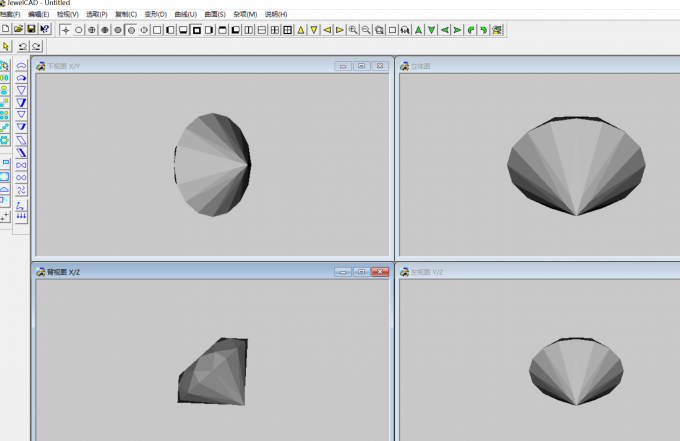Image resolution: width=680 pixels, height=441 pixels.
Task: Save the design with the floppy disk icon
Action: point(31,29)
